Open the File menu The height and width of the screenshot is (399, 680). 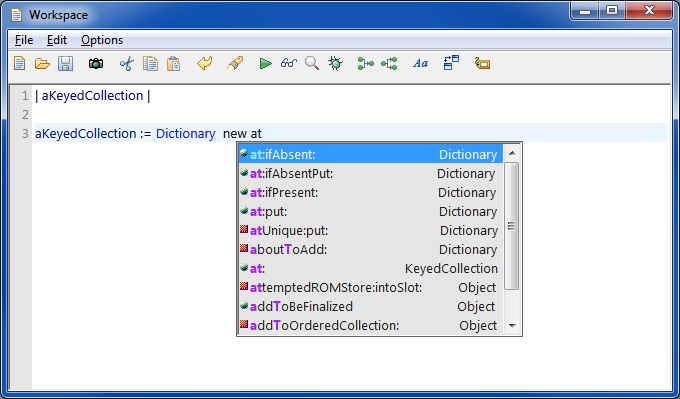click(24, 40)
